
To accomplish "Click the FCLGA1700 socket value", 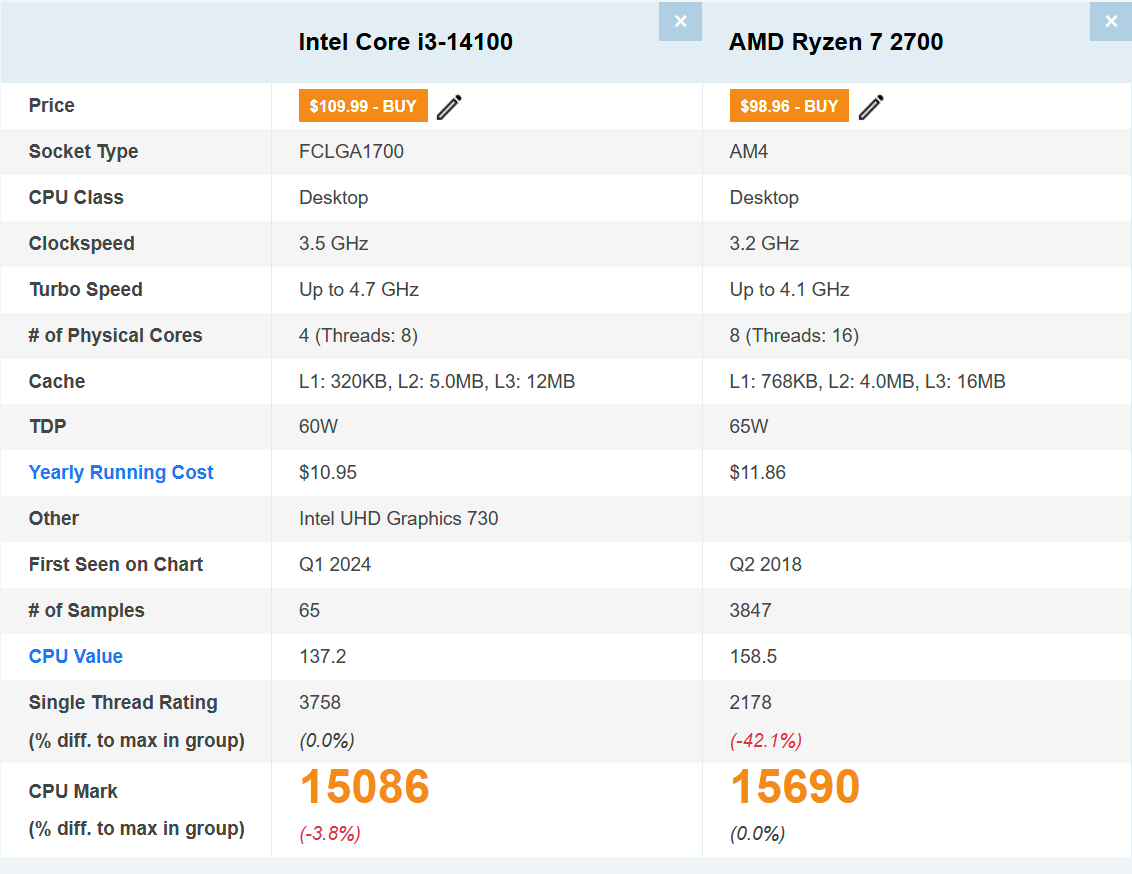I will (352, 152).
